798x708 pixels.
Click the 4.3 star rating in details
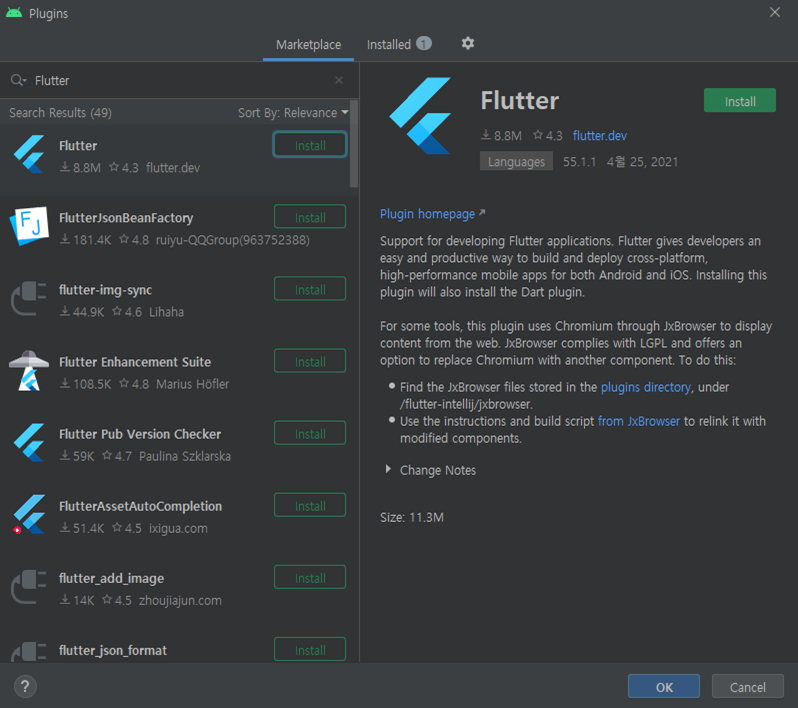click(x=548, y=135)
